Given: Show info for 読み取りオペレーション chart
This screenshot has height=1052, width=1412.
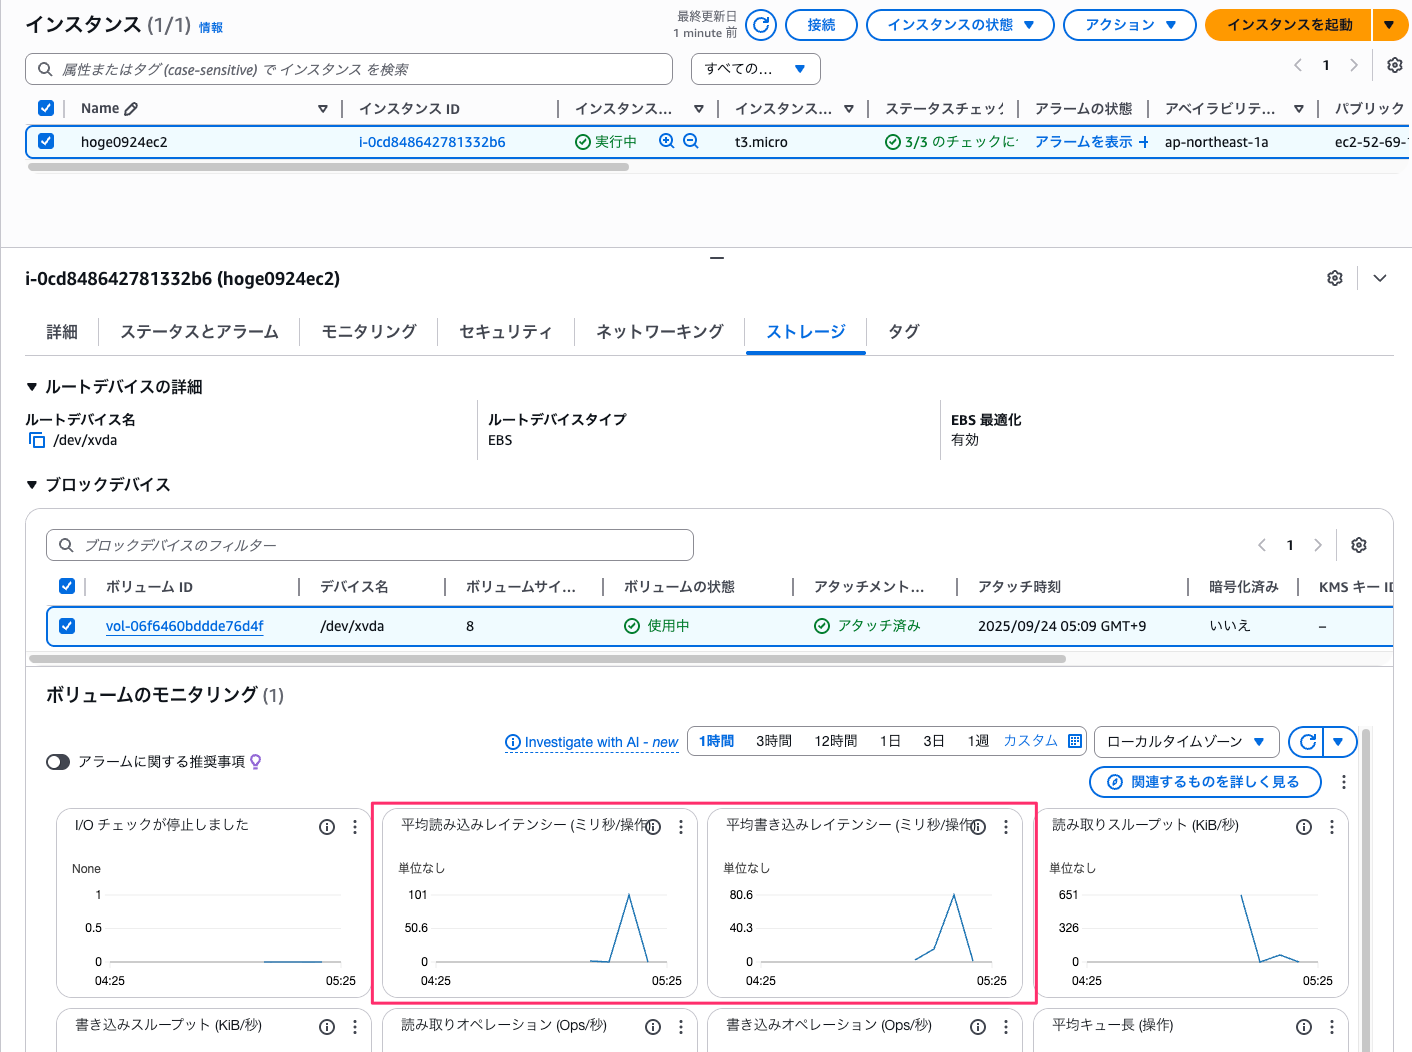Looking at the screenshot, I should (x=653, y=1027).
